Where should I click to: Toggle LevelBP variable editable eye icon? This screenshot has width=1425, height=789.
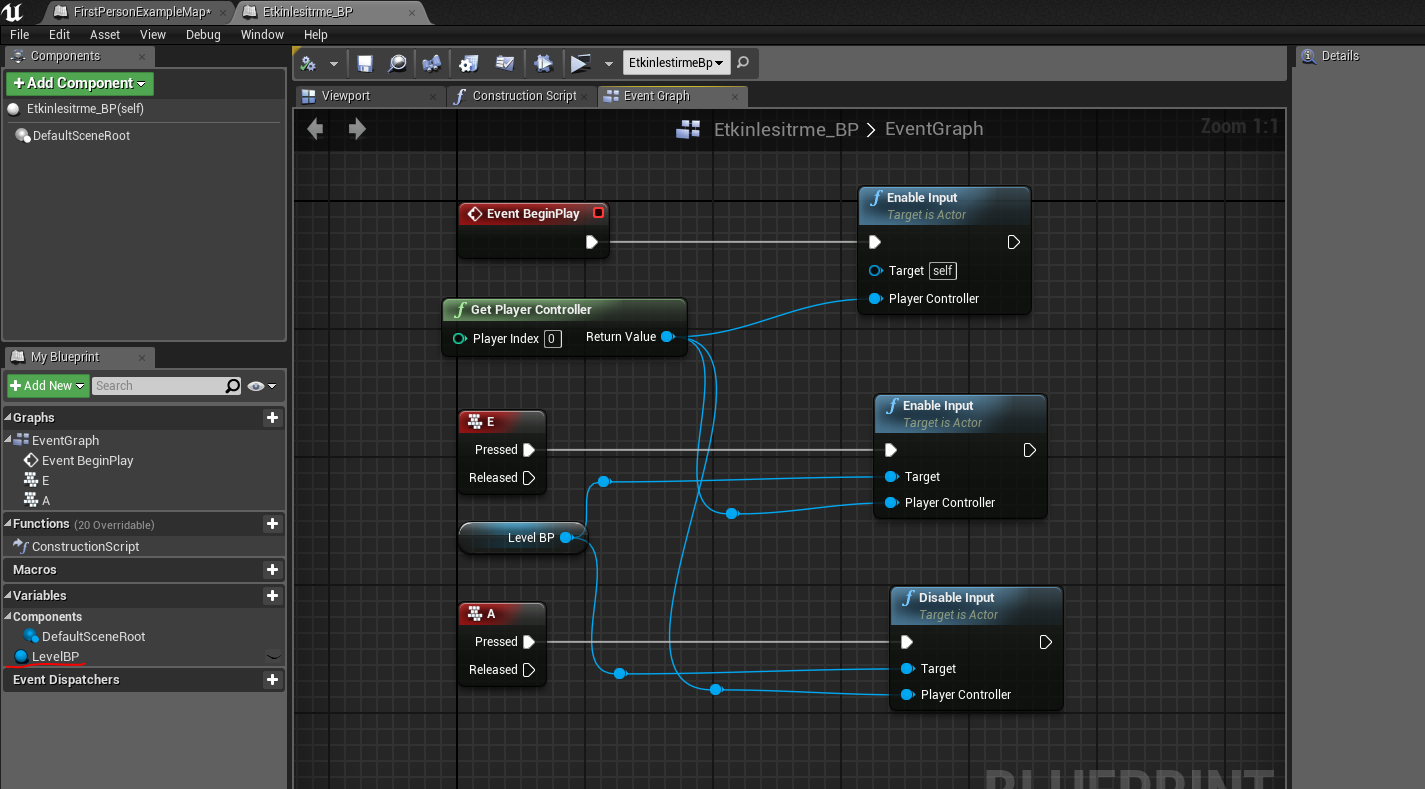[x=272, y=657]
